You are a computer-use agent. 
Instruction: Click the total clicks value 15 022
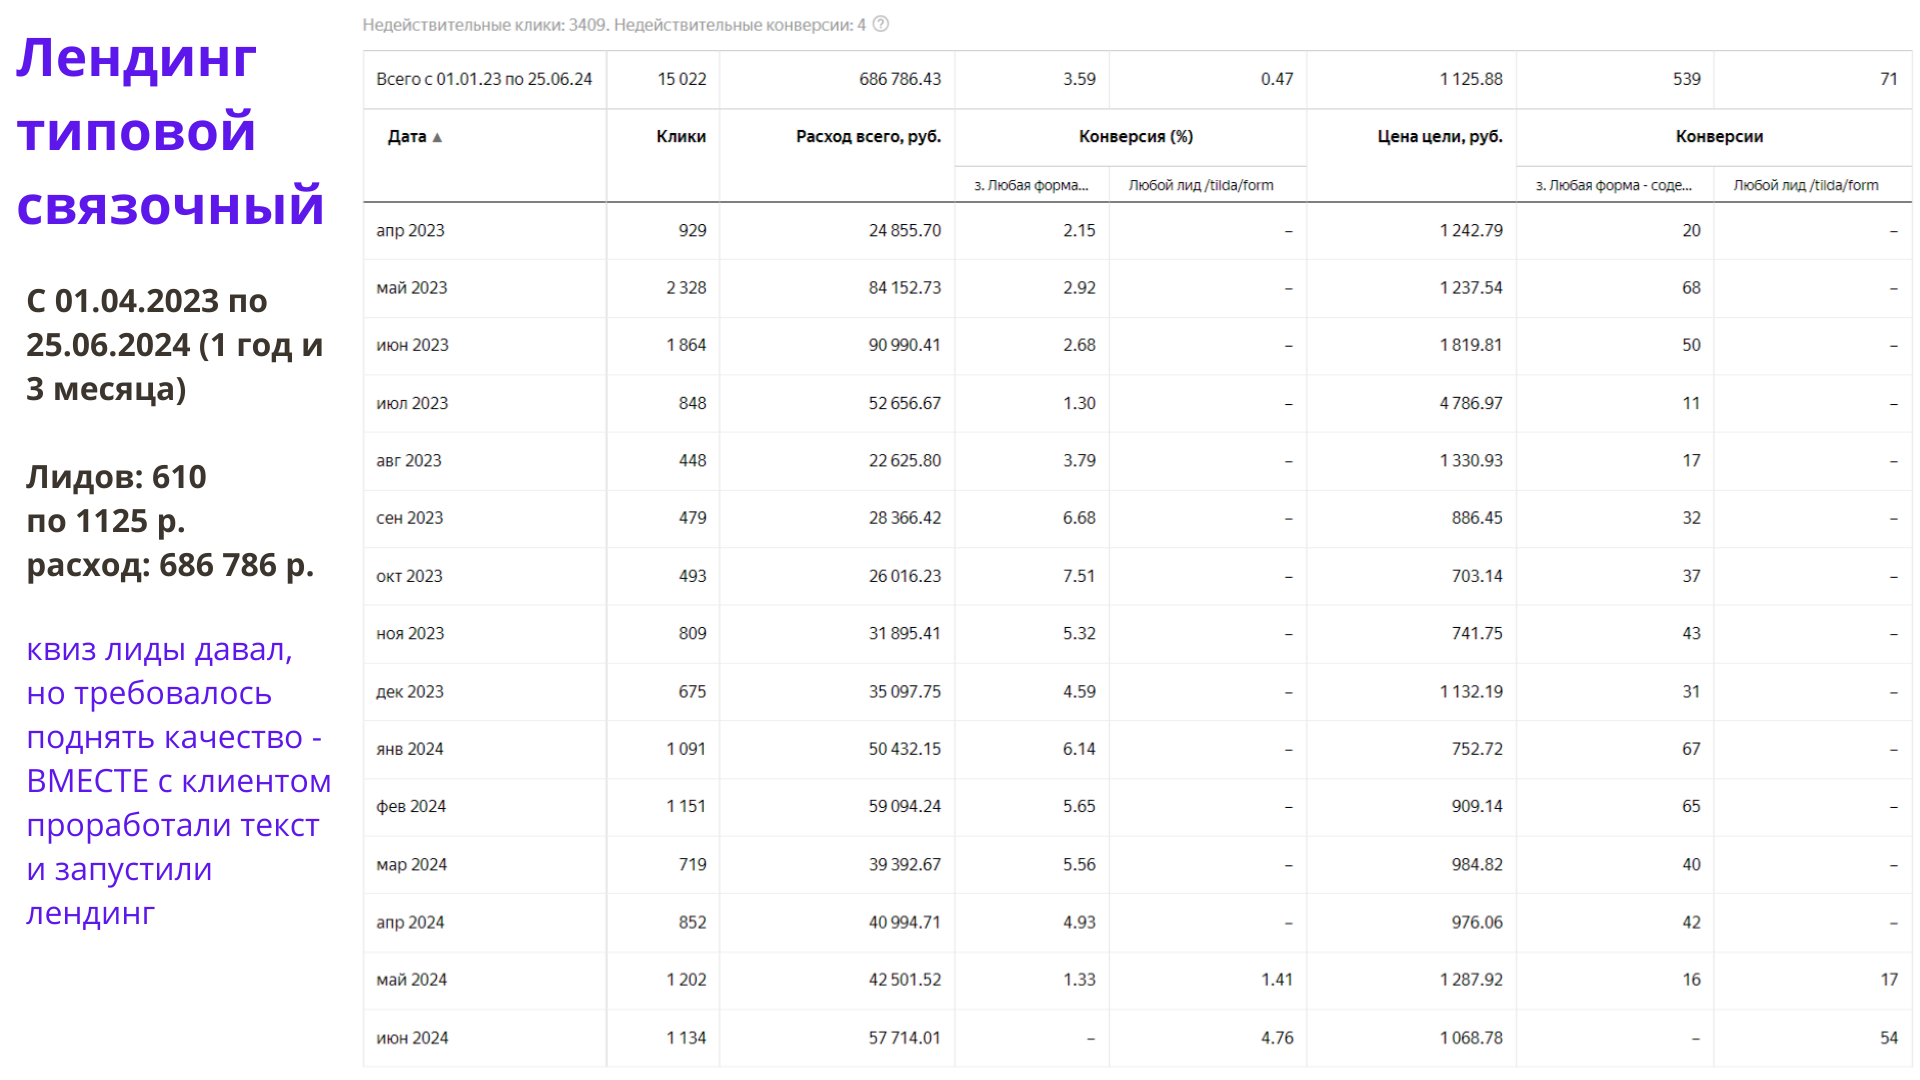coord(681,79)
